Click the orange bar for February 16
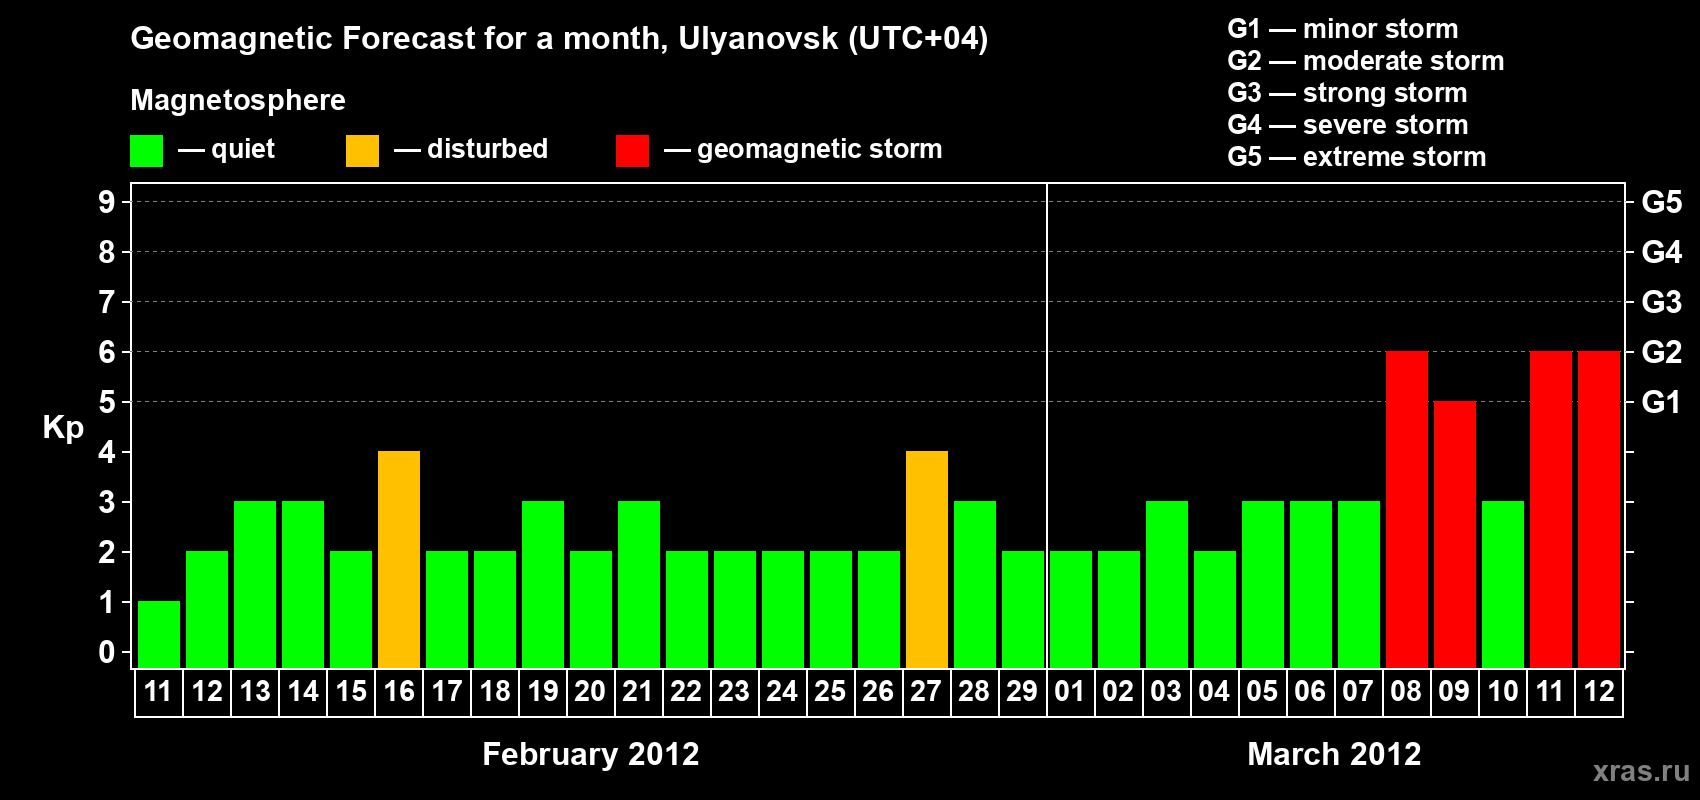1700x800 pixels. (399, 559)
